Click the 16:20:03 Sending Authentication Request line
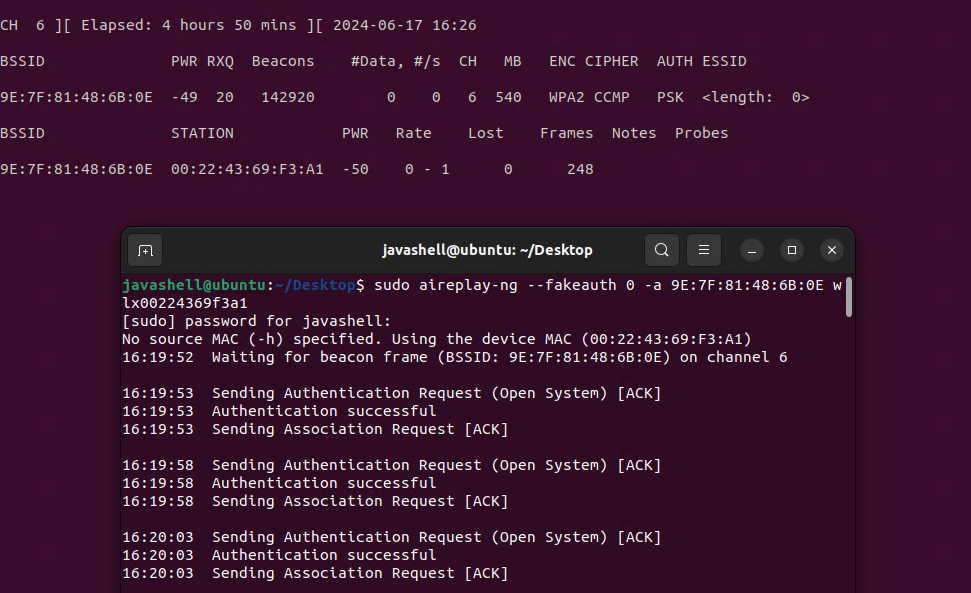The width and height of the screenshot is (971, 593). click(391, 537)
